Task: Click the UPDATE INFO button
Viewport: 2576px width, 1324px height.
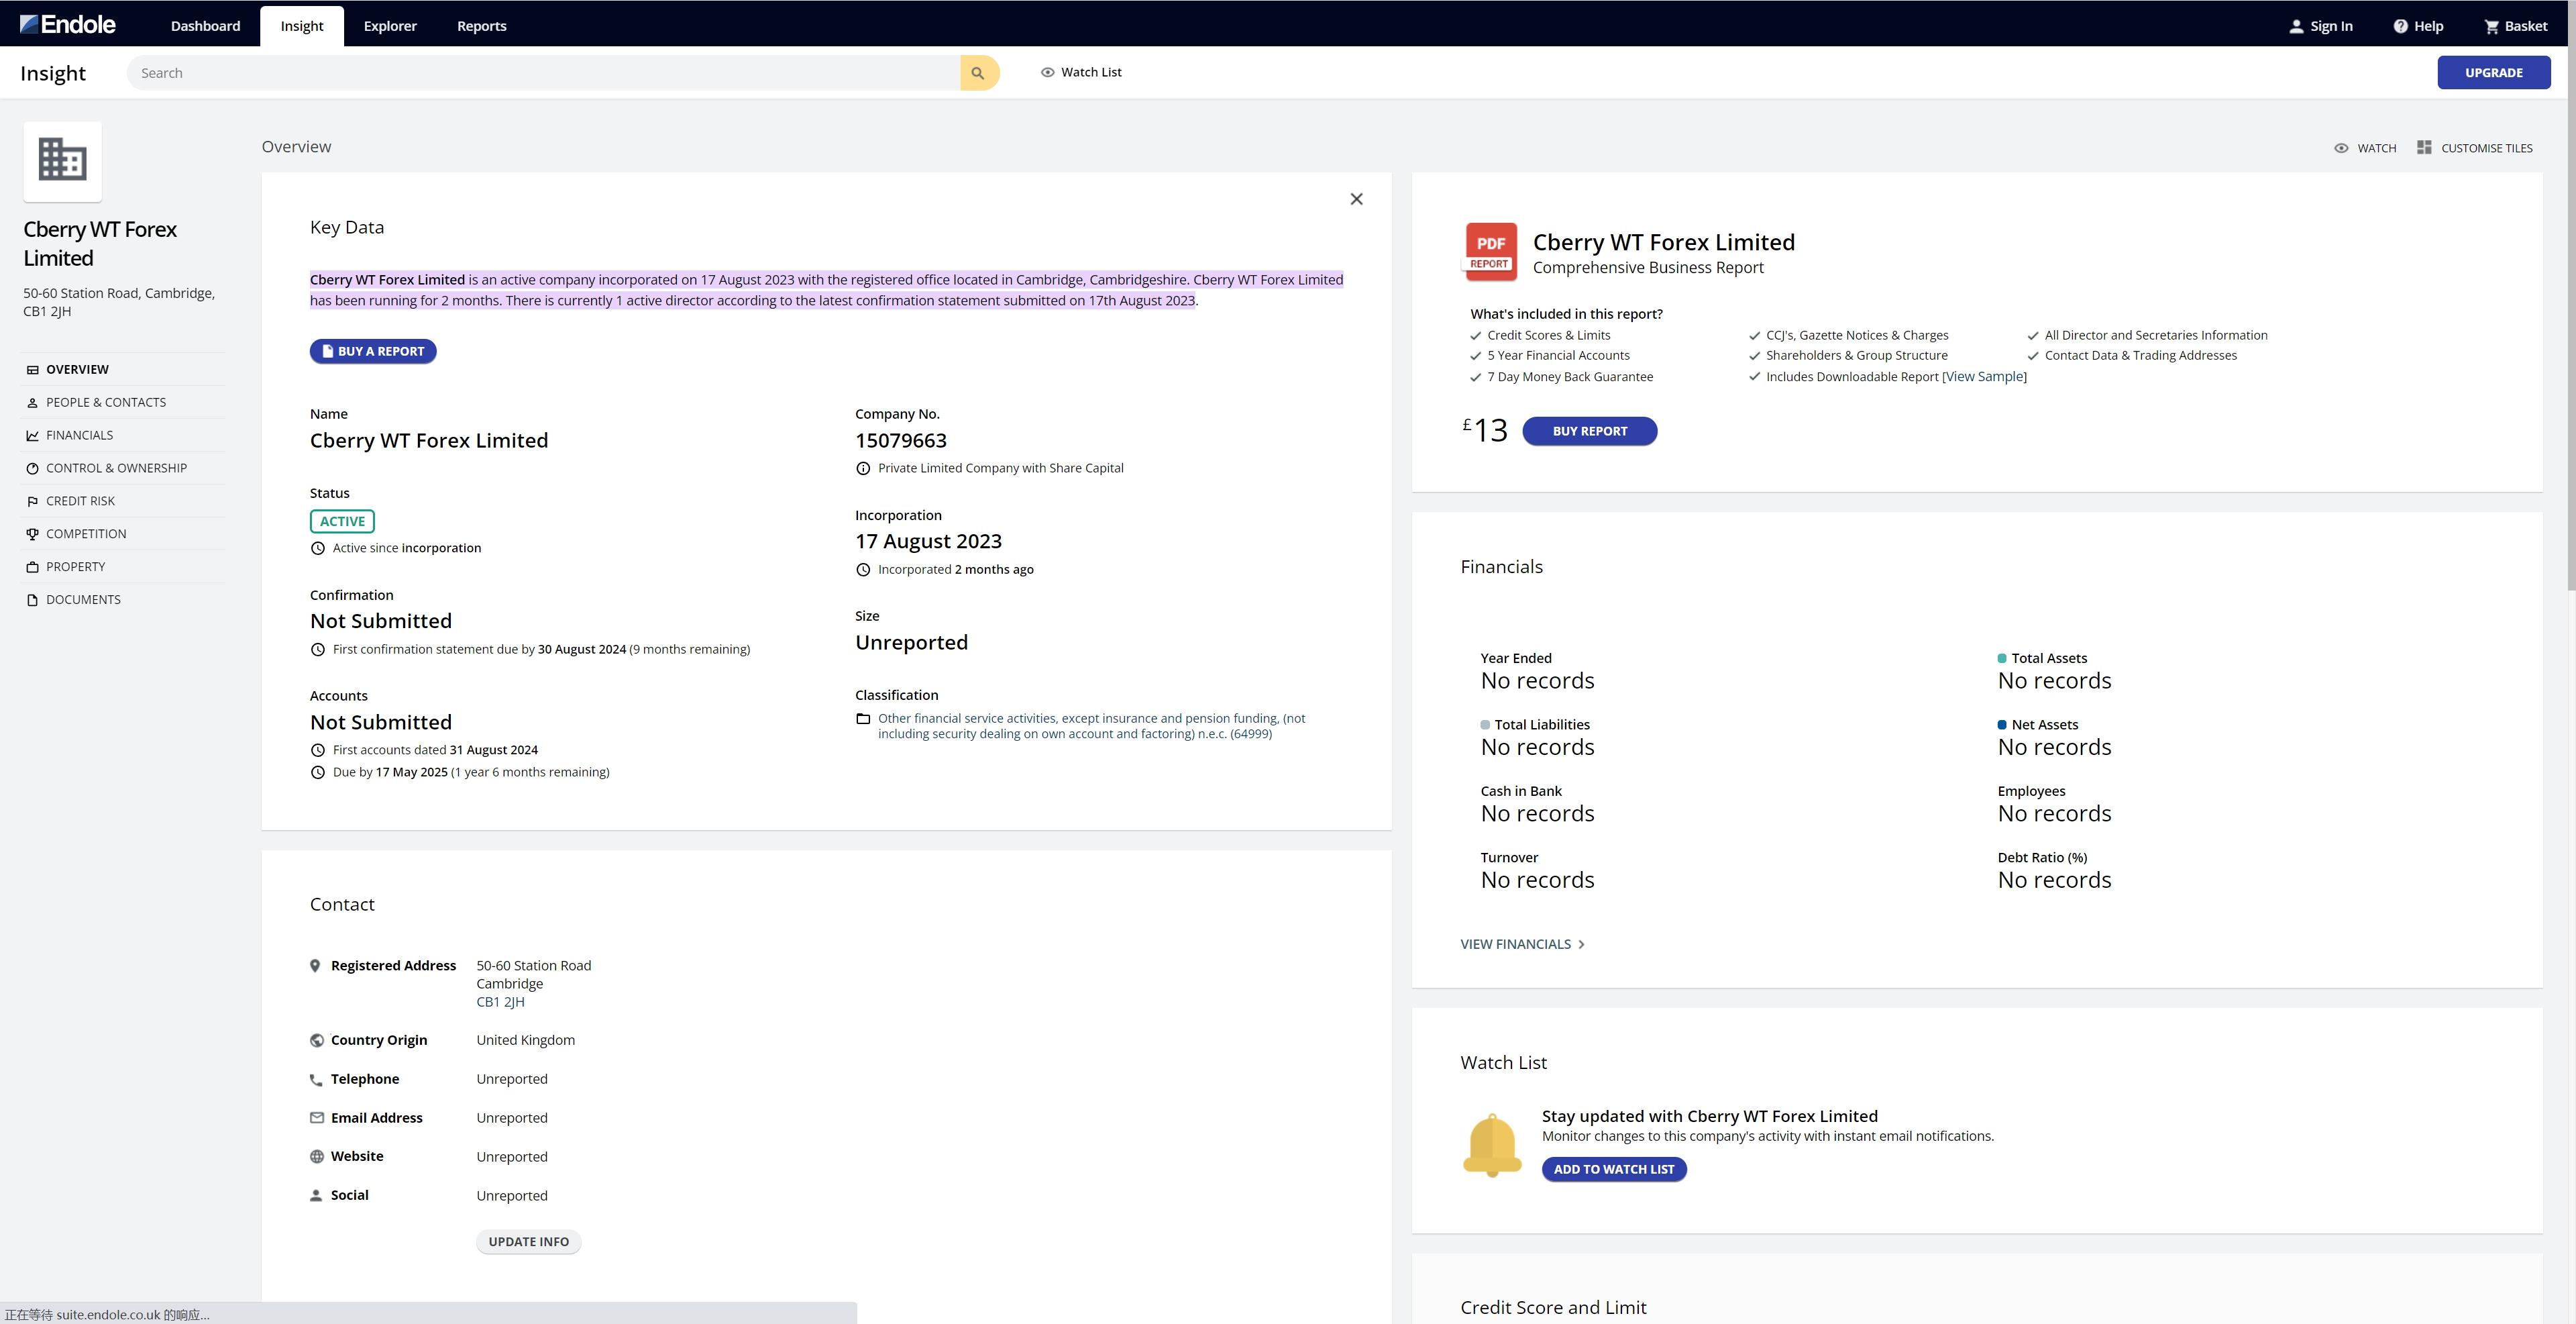Action: [x=528, y=1242]
